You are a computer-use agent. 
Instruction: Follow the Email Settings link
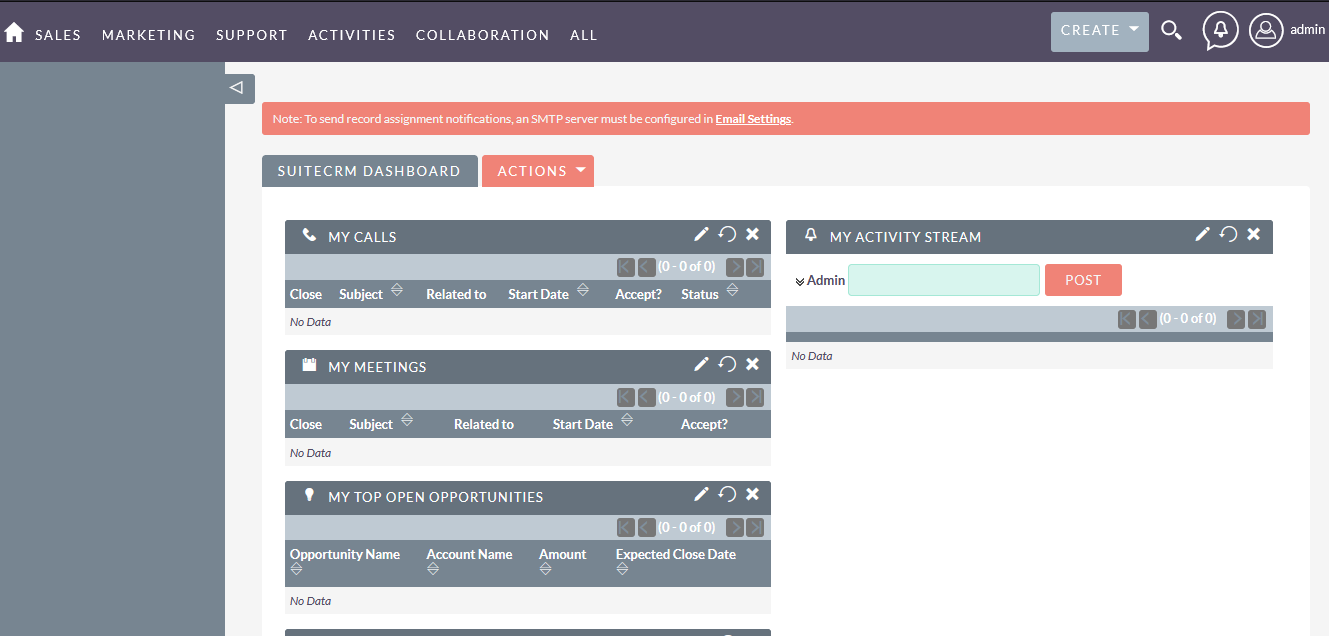[753, 119]
